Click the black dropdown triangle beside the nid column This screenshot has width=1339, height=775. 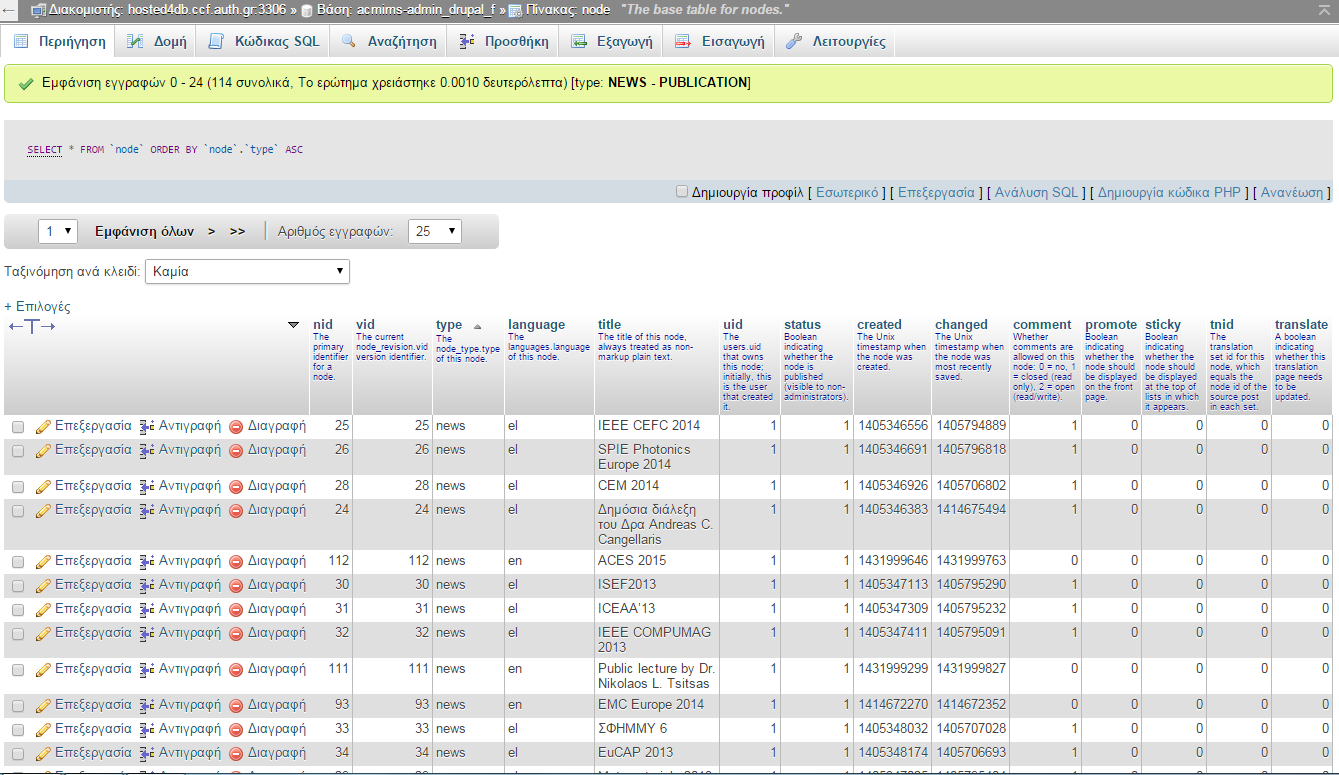293,325
